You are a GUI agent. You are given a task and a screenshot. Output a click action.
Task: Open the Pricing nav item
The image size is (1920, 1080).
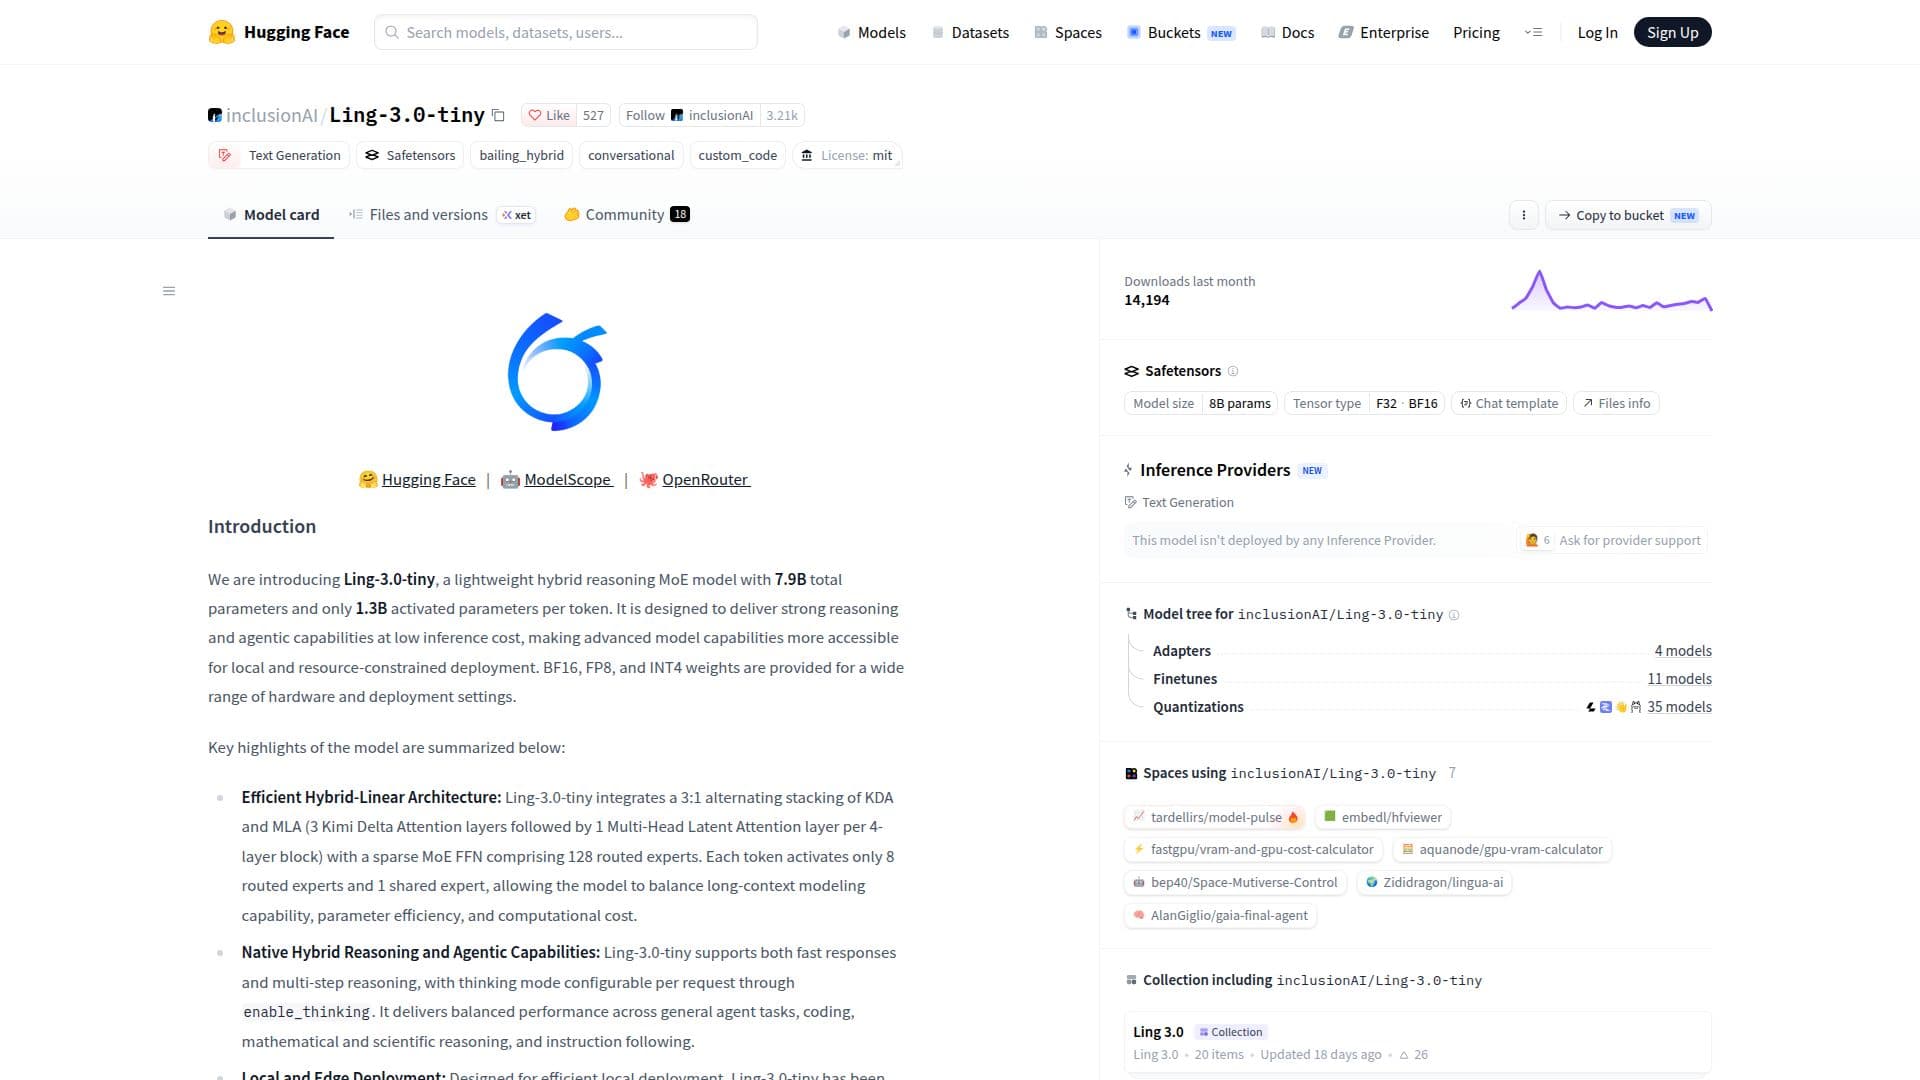[x=1476, y=32]
